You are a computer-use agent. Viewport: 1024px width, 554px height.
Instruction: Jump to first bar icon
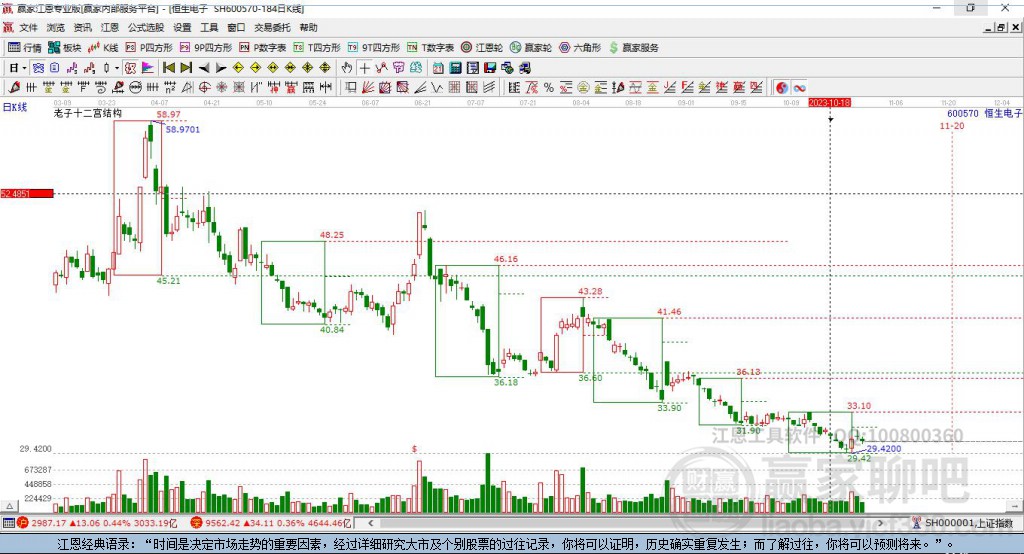point(168,67)
